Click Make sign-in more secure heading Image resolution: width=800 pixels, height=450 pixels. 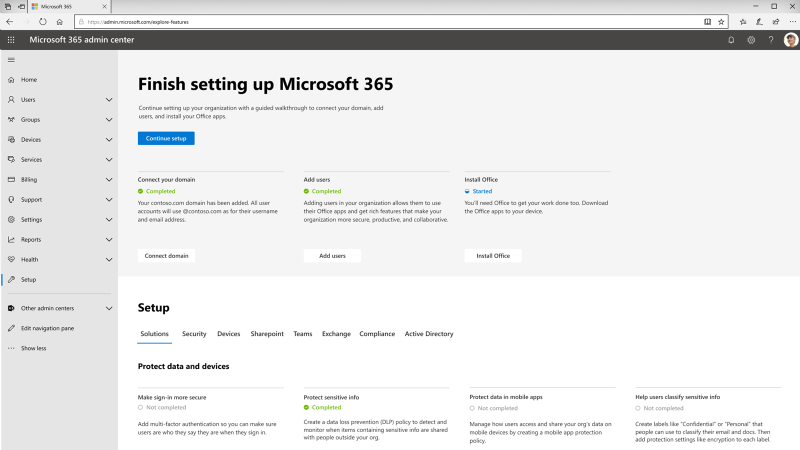tap(172, 397)
